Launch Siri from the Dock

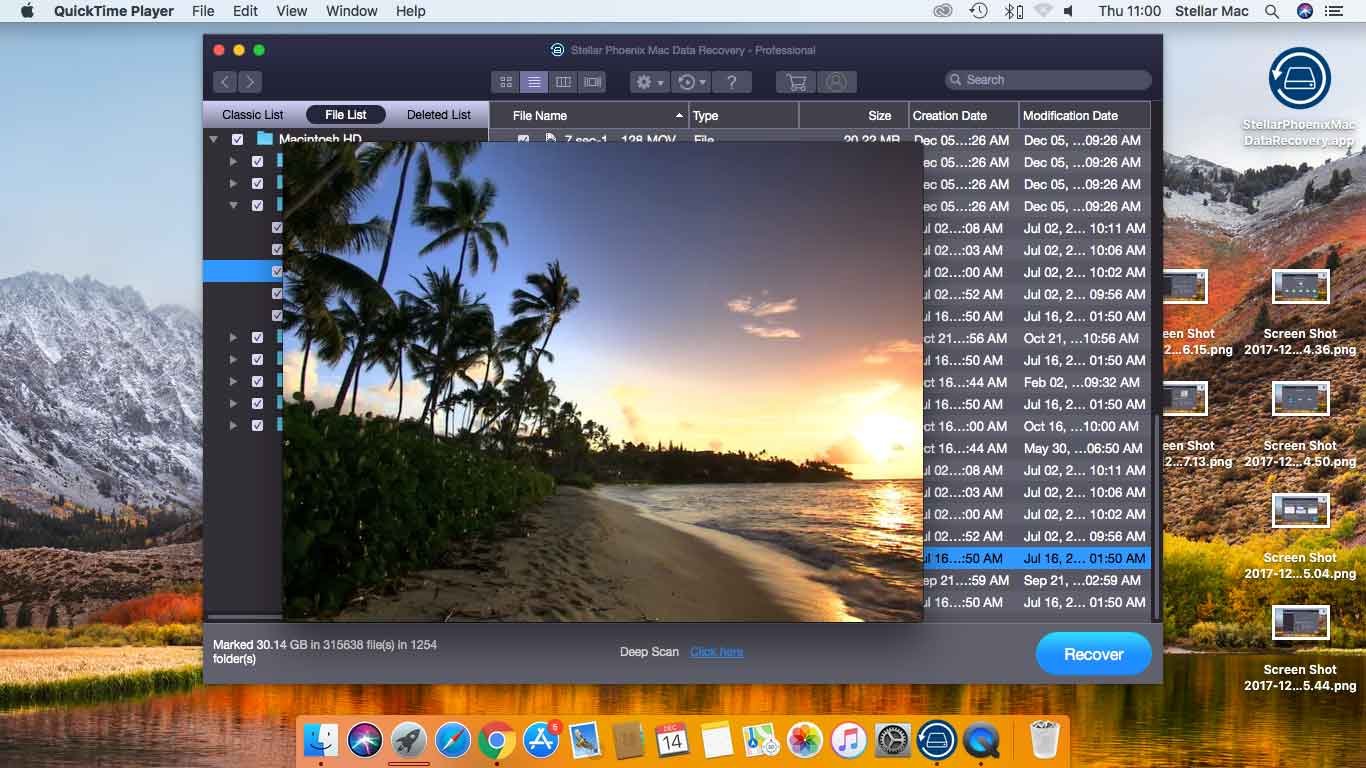[x=366, y=741]
